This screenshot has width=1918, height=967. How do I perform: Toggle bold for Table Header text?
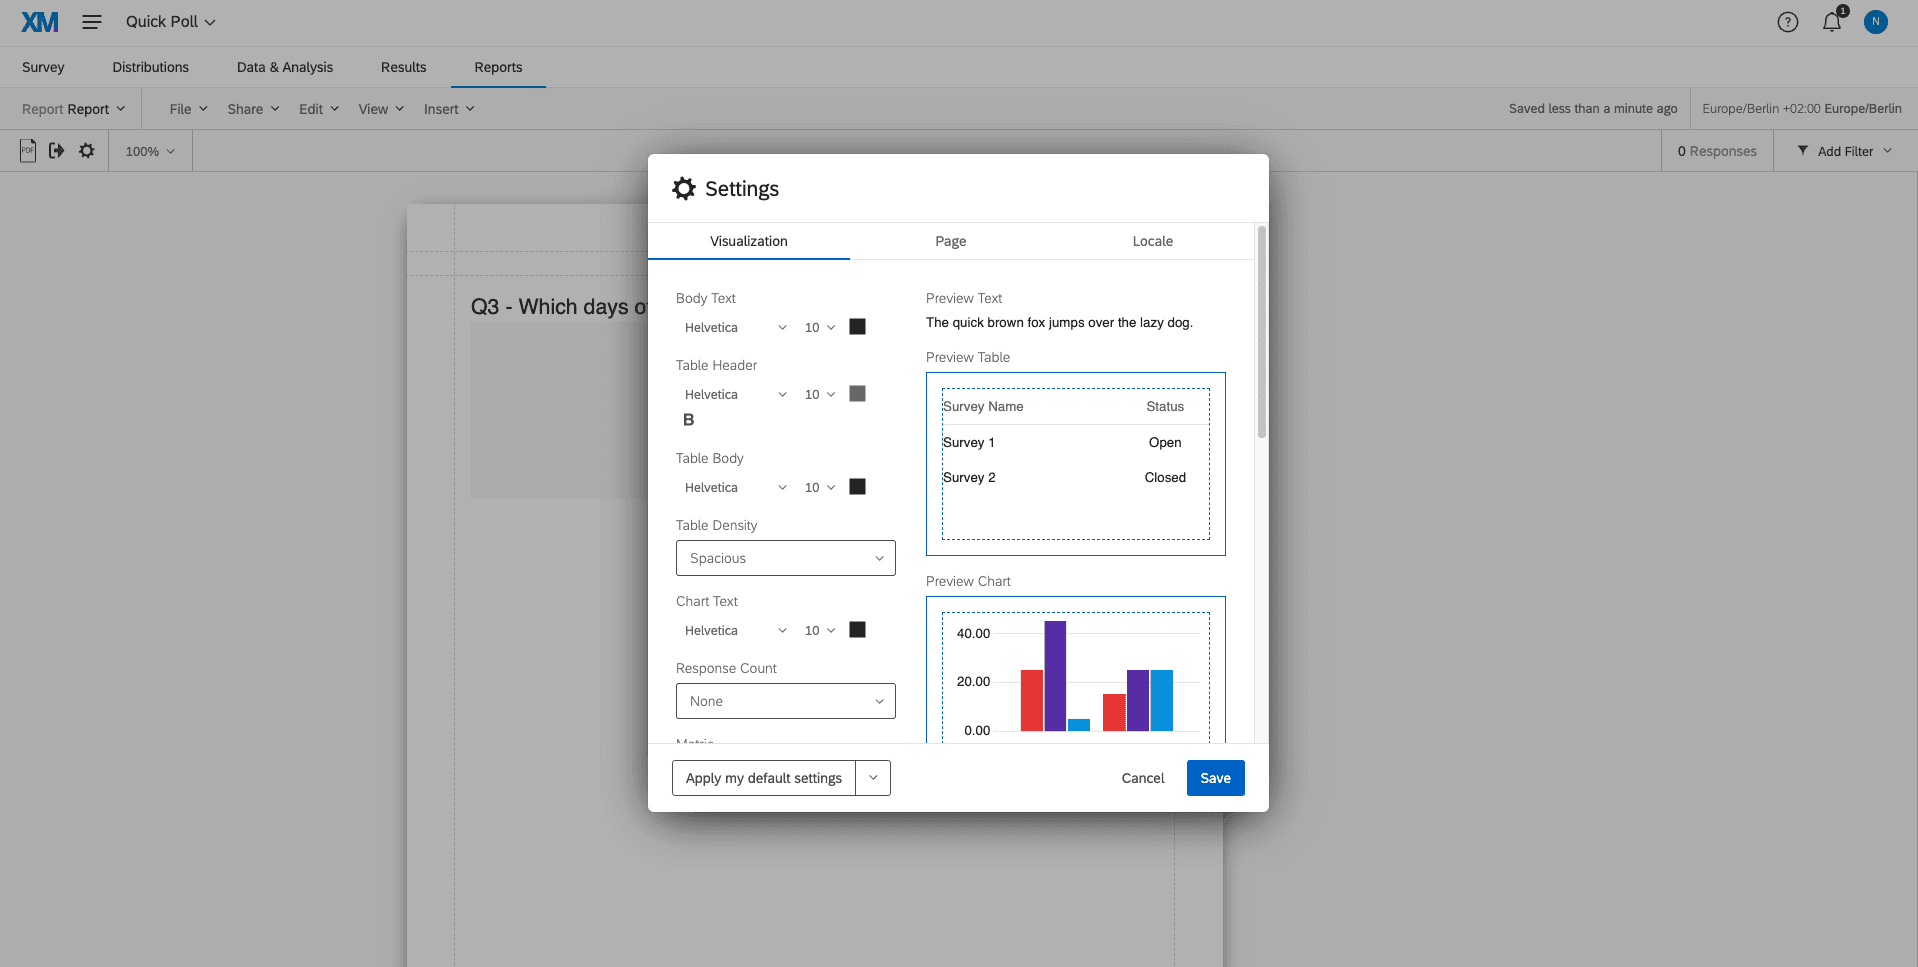[x=688, y=420]
